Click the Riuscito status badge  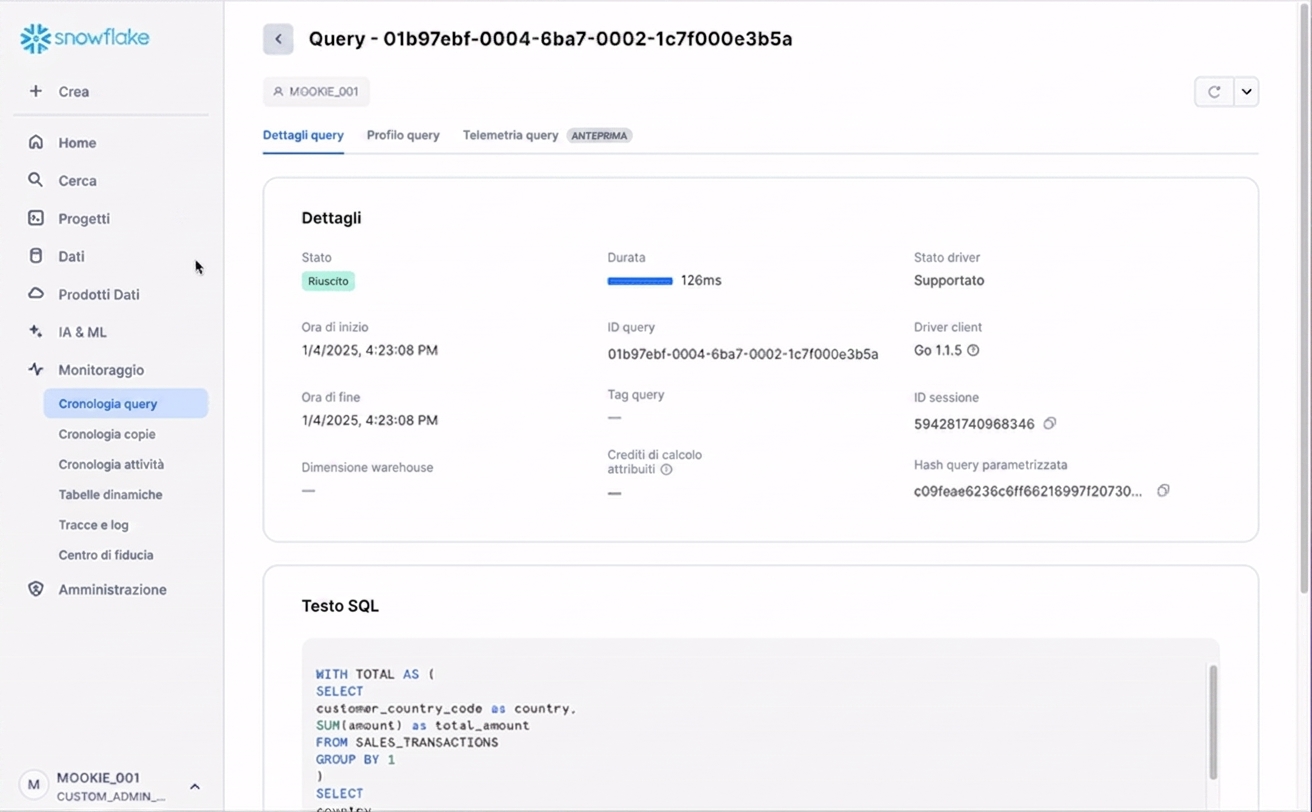(328, 281)
